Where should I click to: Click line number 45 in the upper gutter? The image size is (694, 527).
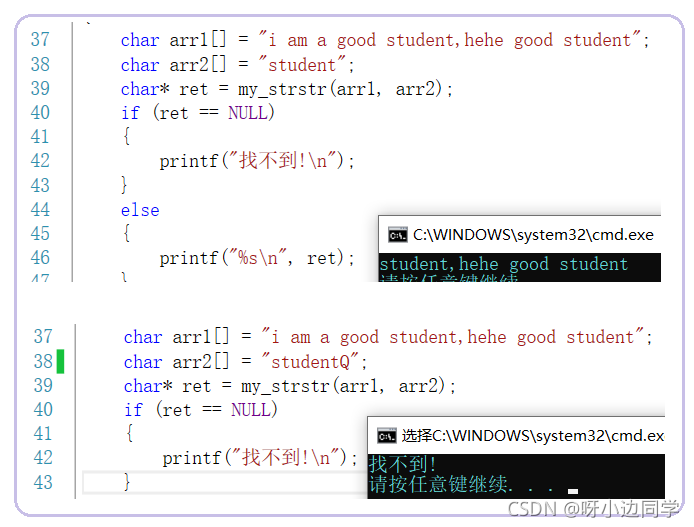[x=40, y=234]
